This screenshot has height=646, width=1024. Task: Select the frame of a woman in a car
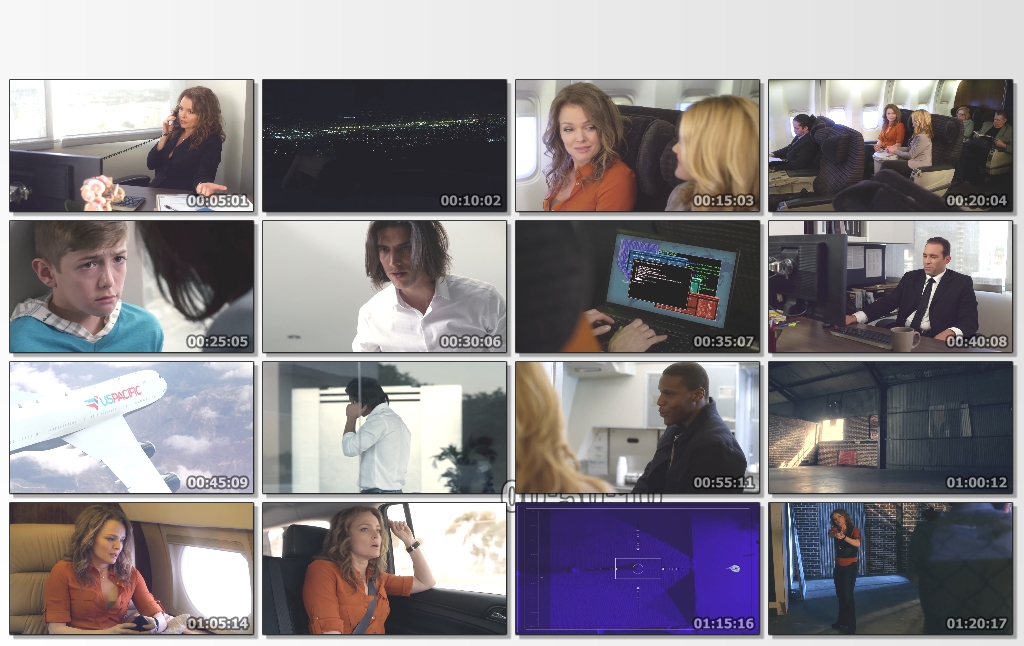[x=385, y=568]
